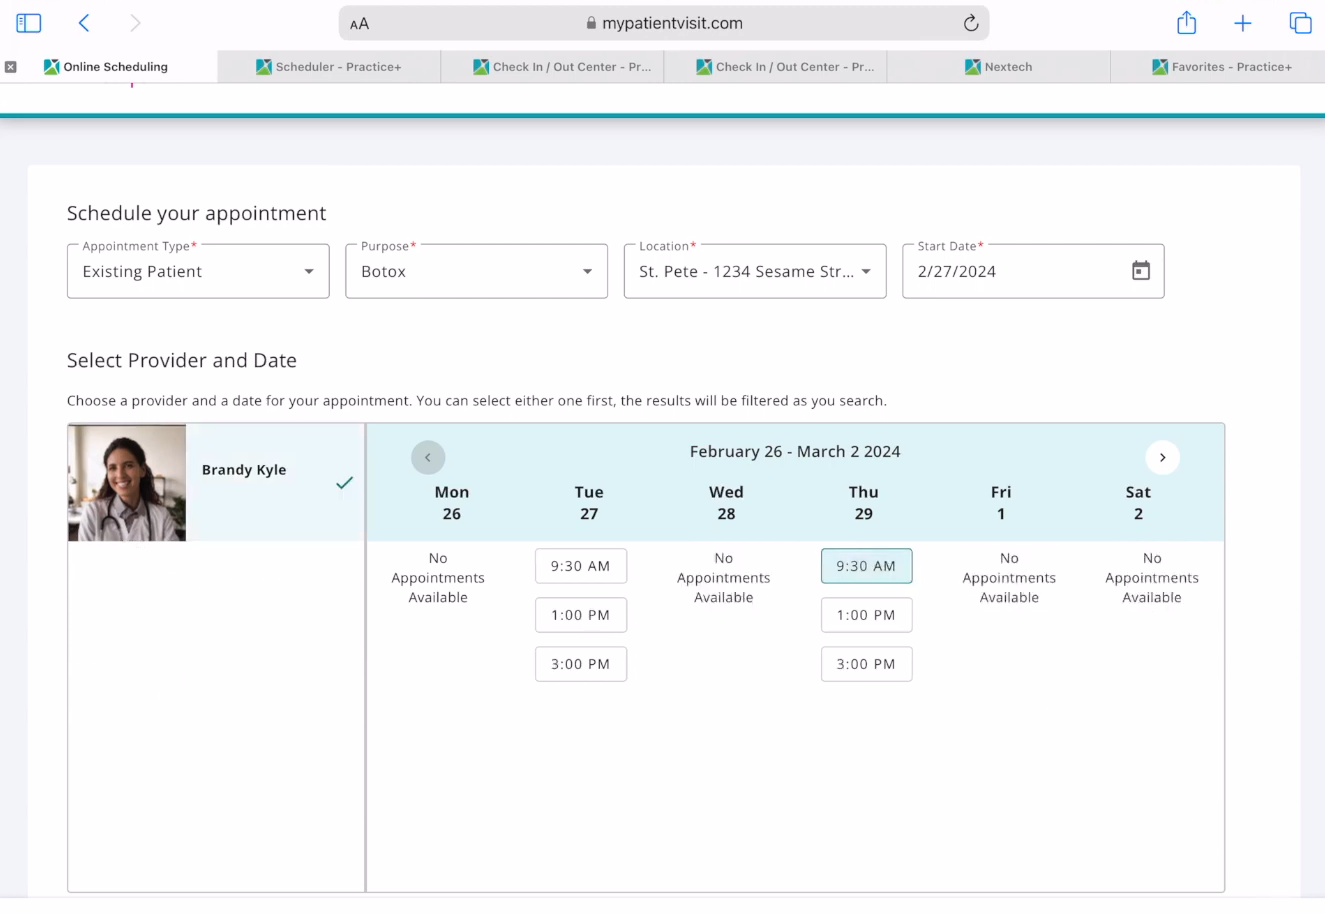Reload the page with refresh icon

pyautogui.click(x=970, y=23)
